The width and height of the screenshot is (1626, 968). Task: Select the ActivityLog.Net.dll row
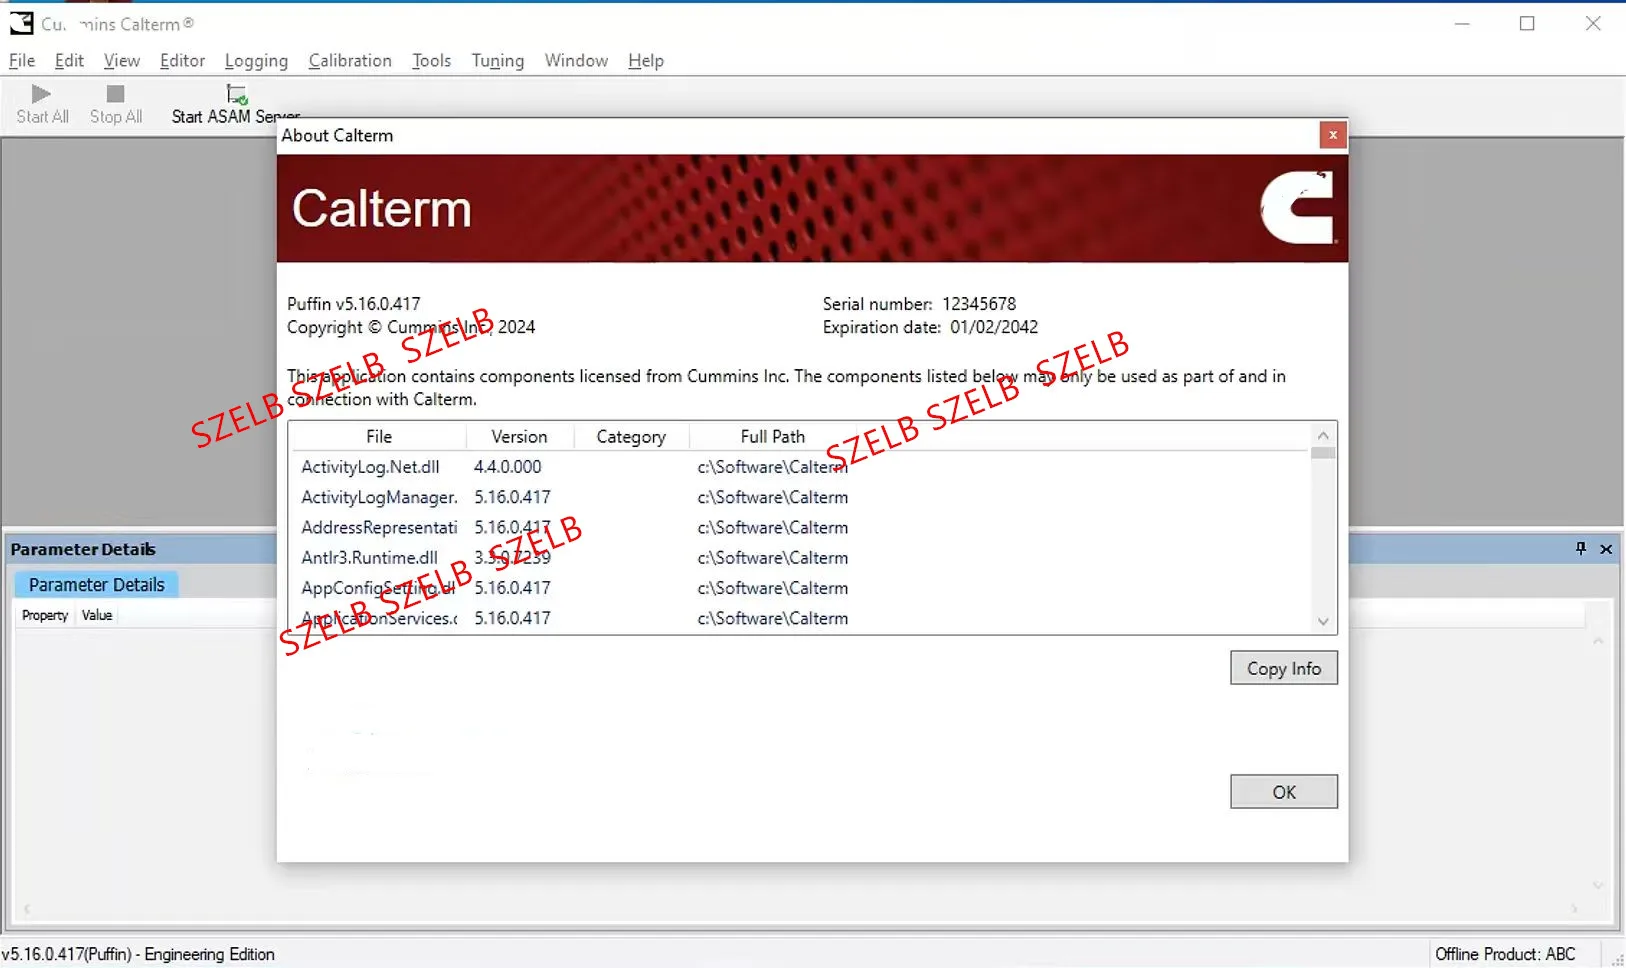click(x=799, y=467)
